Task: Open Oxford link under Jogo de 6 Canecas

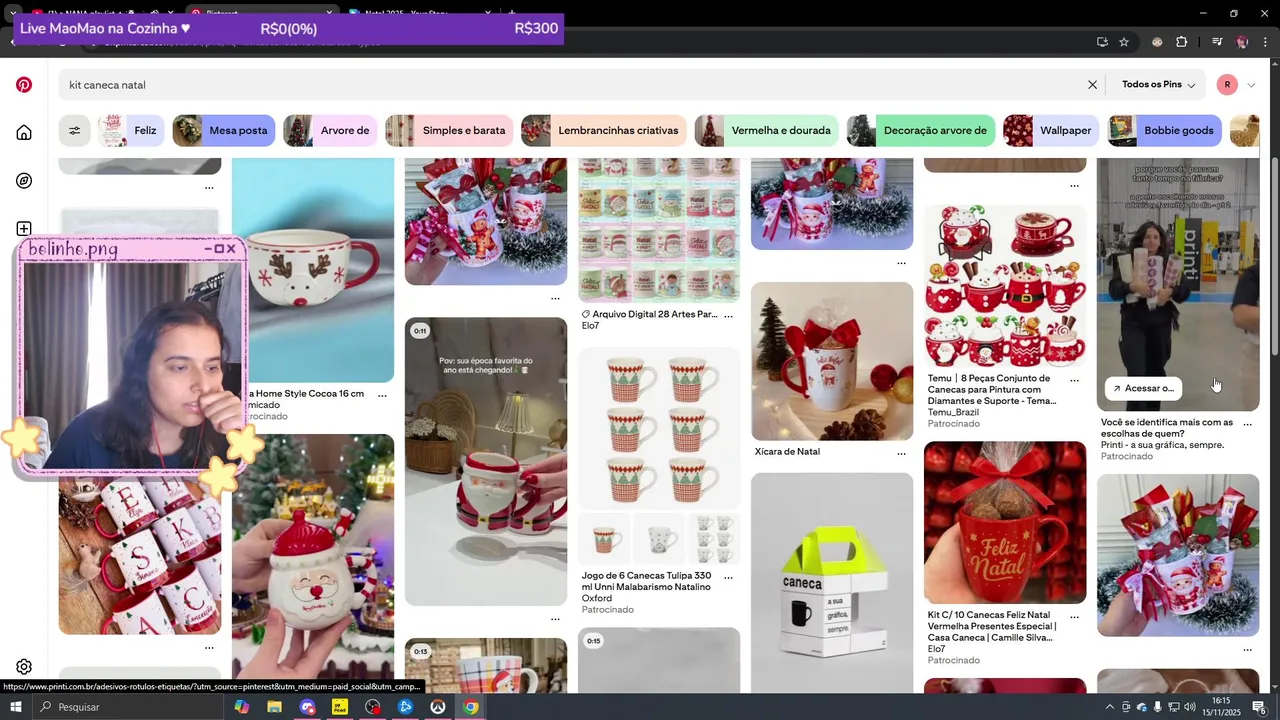Action: (x=597, y=598)
